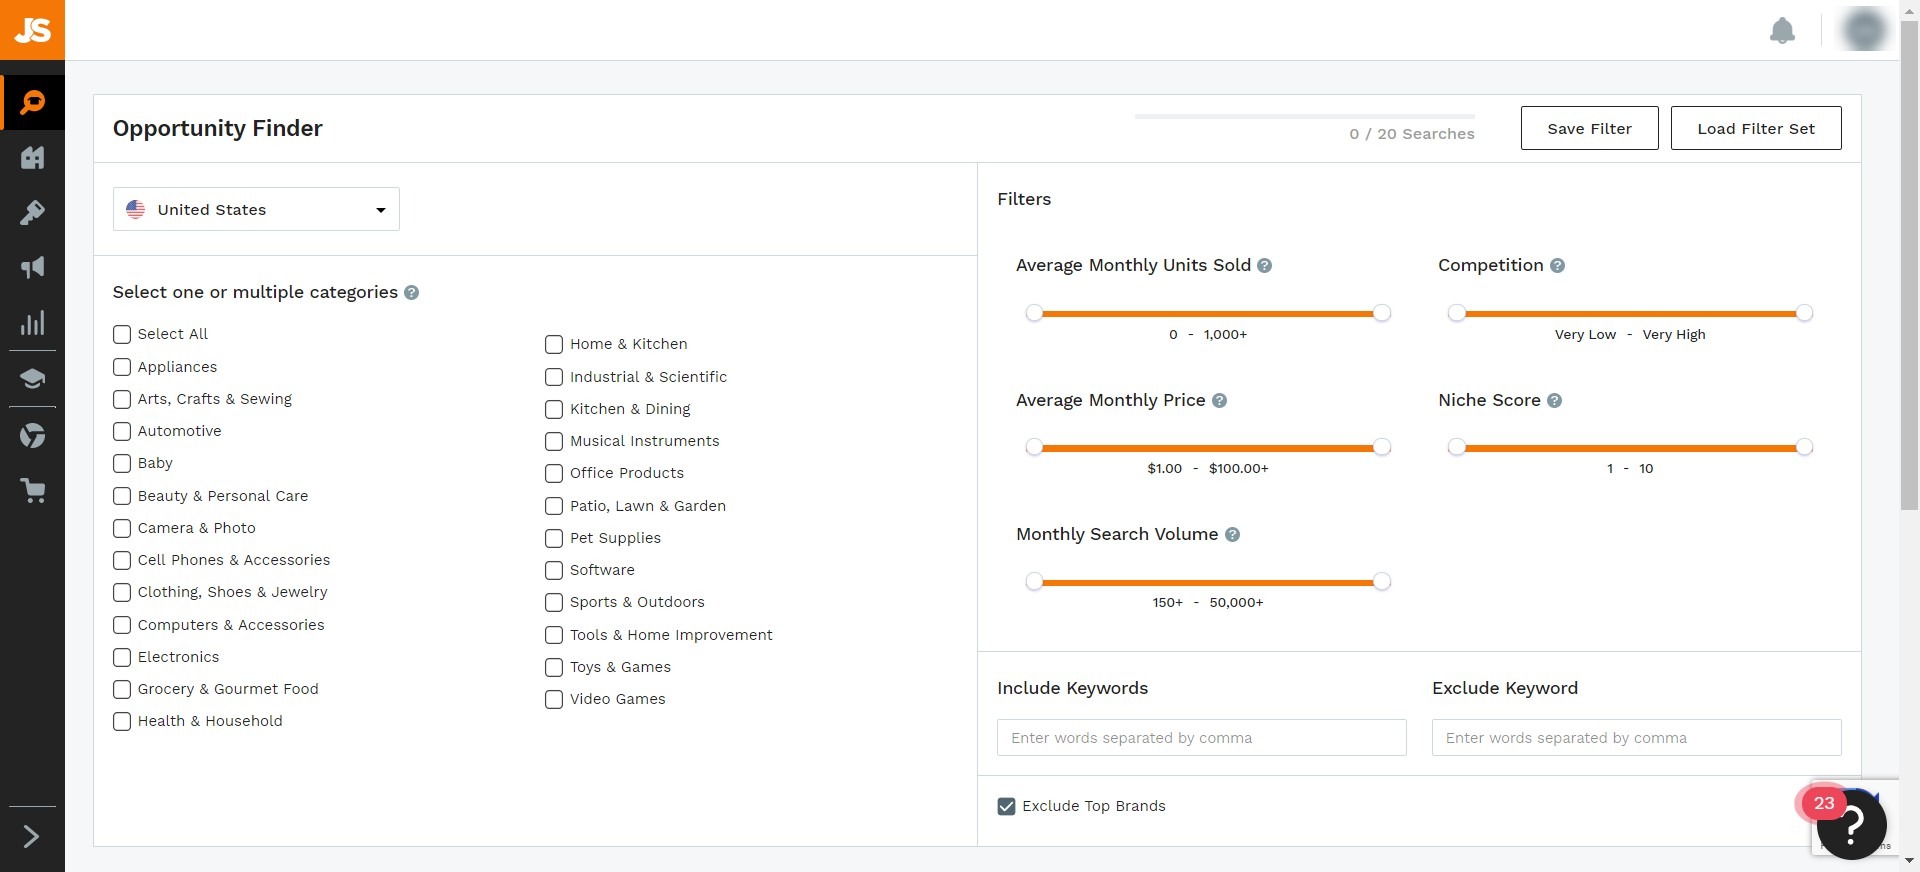Viewport: 1920px width, 872px height.
Task: Select Sports & Outdoors checkbox
Action: point(554,602)
